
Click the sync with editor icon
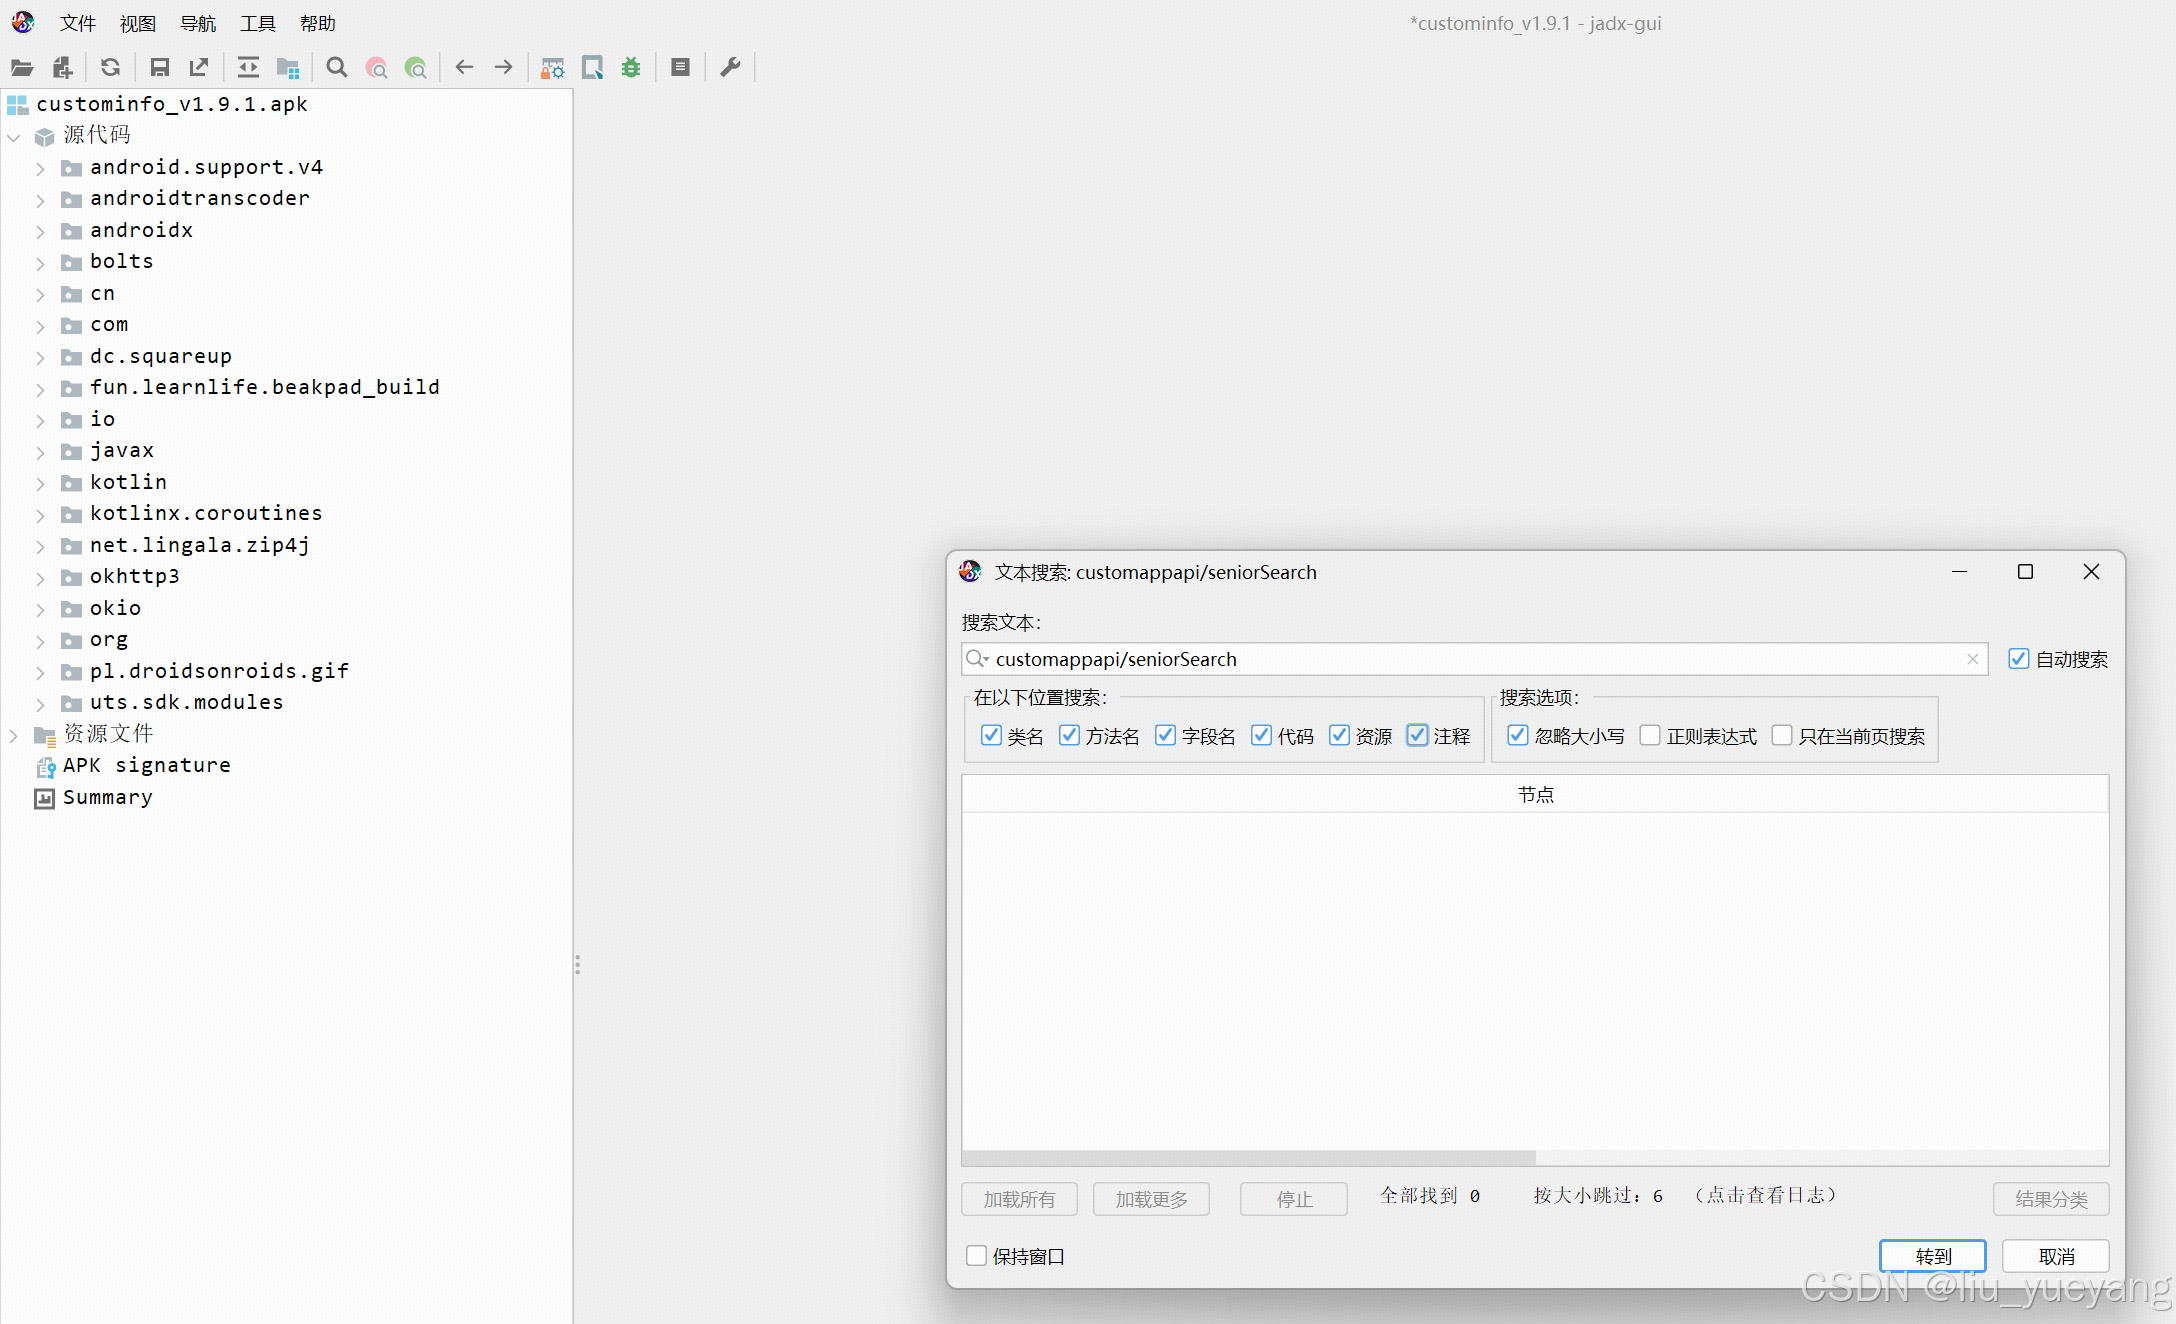tap(248, 68)
